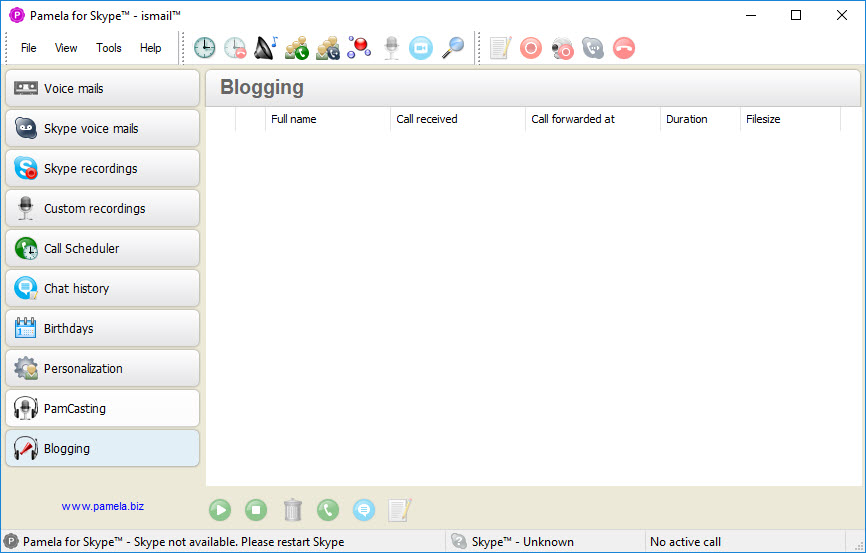866x553 pixels.
Task: Sort by Duration column header
Action: [700, 119]
